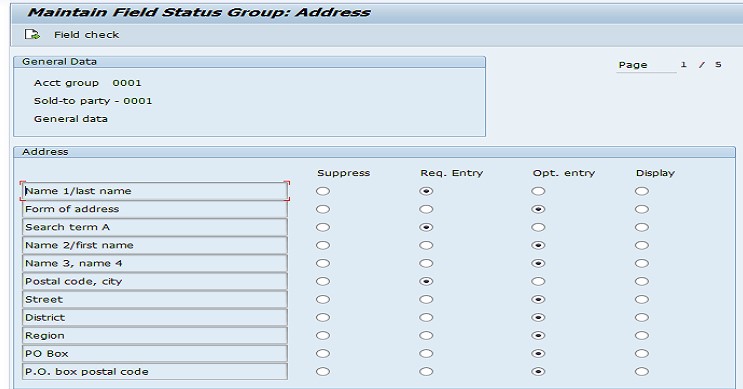743x389 pixels.
Task: Set P.O. box postal code to Display
Action: click(642, 371)
